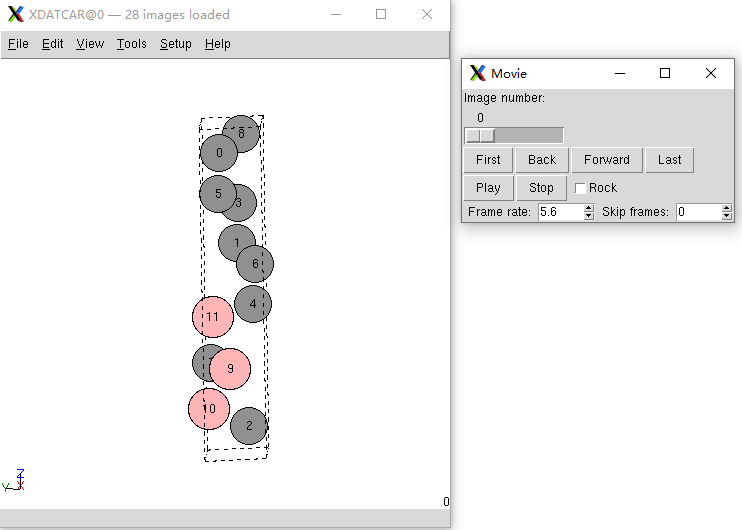This screenshot has width=742, height=530.
Task: Minimize the Movie window
Action: point(620,73)
